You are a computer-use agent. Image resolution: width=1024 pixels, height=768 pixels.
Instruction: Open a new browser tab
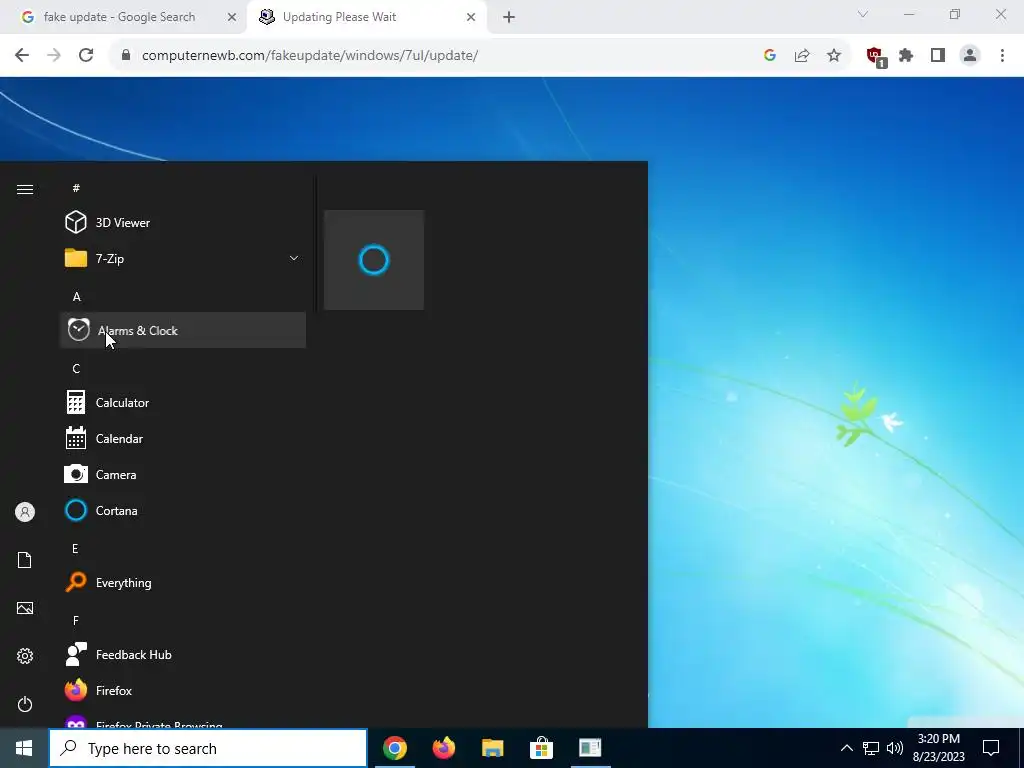point(509,18)
